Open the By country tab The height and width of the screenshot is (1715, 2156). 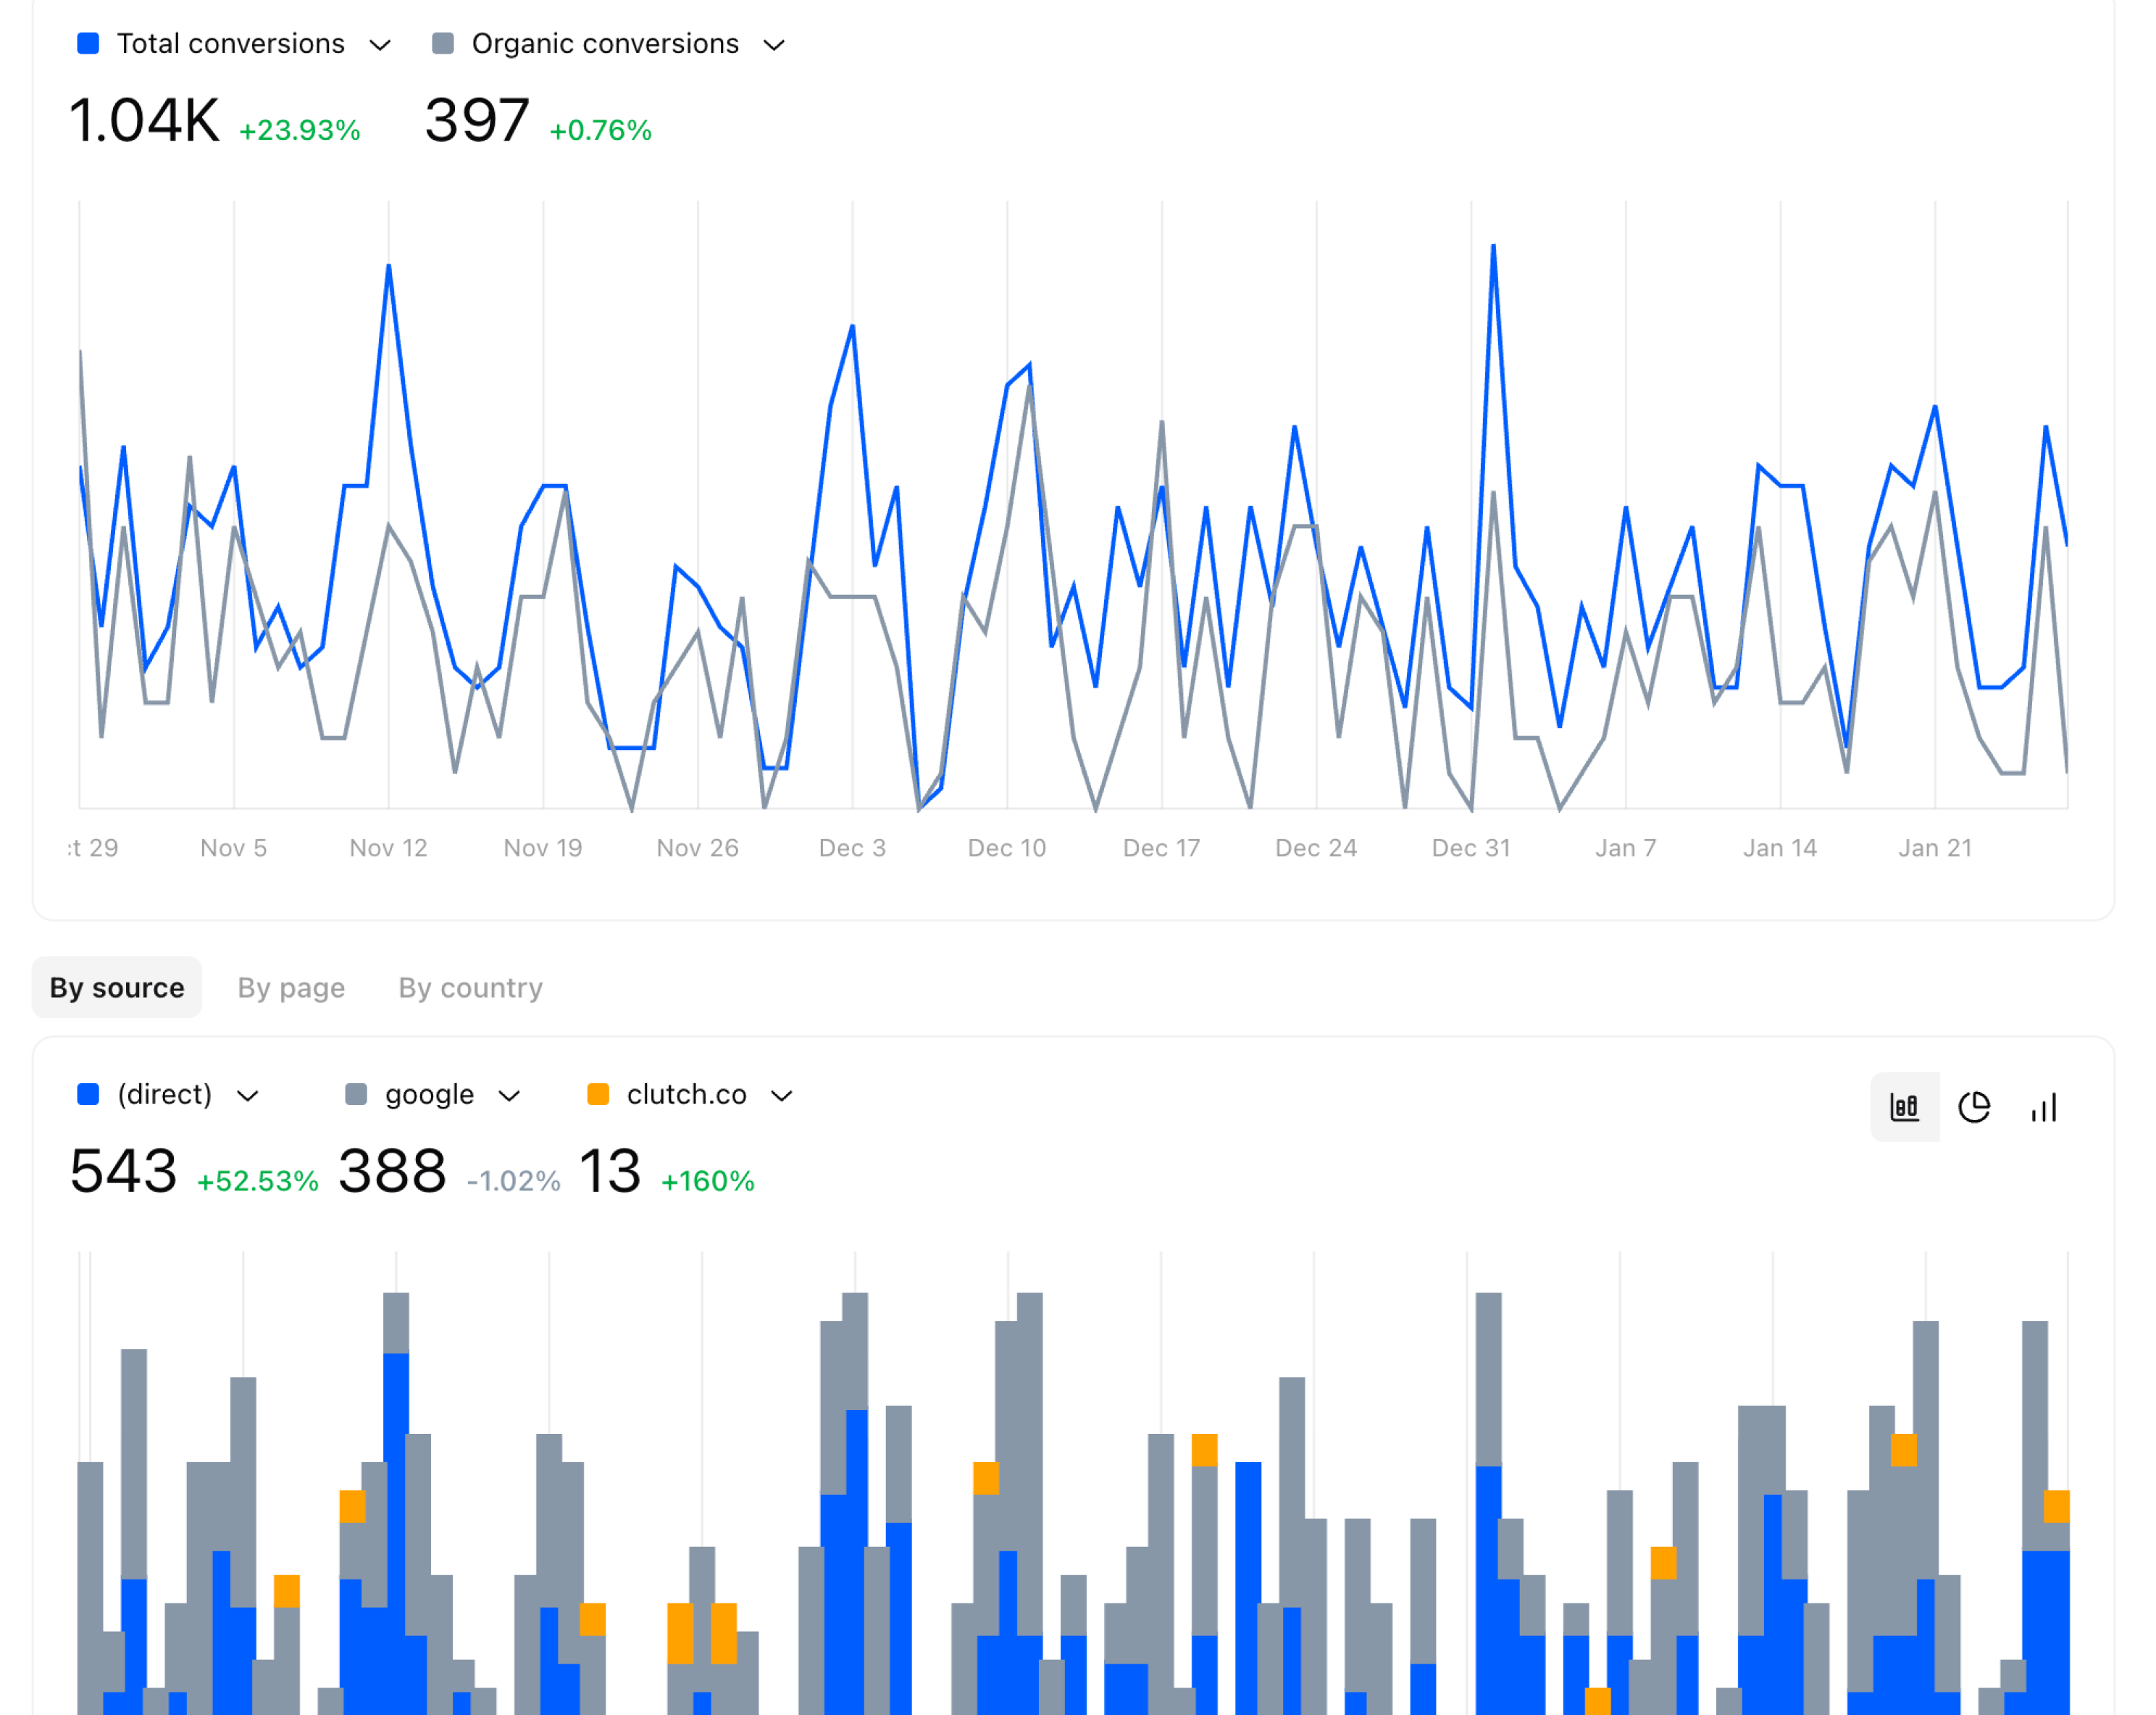[469, 987]
